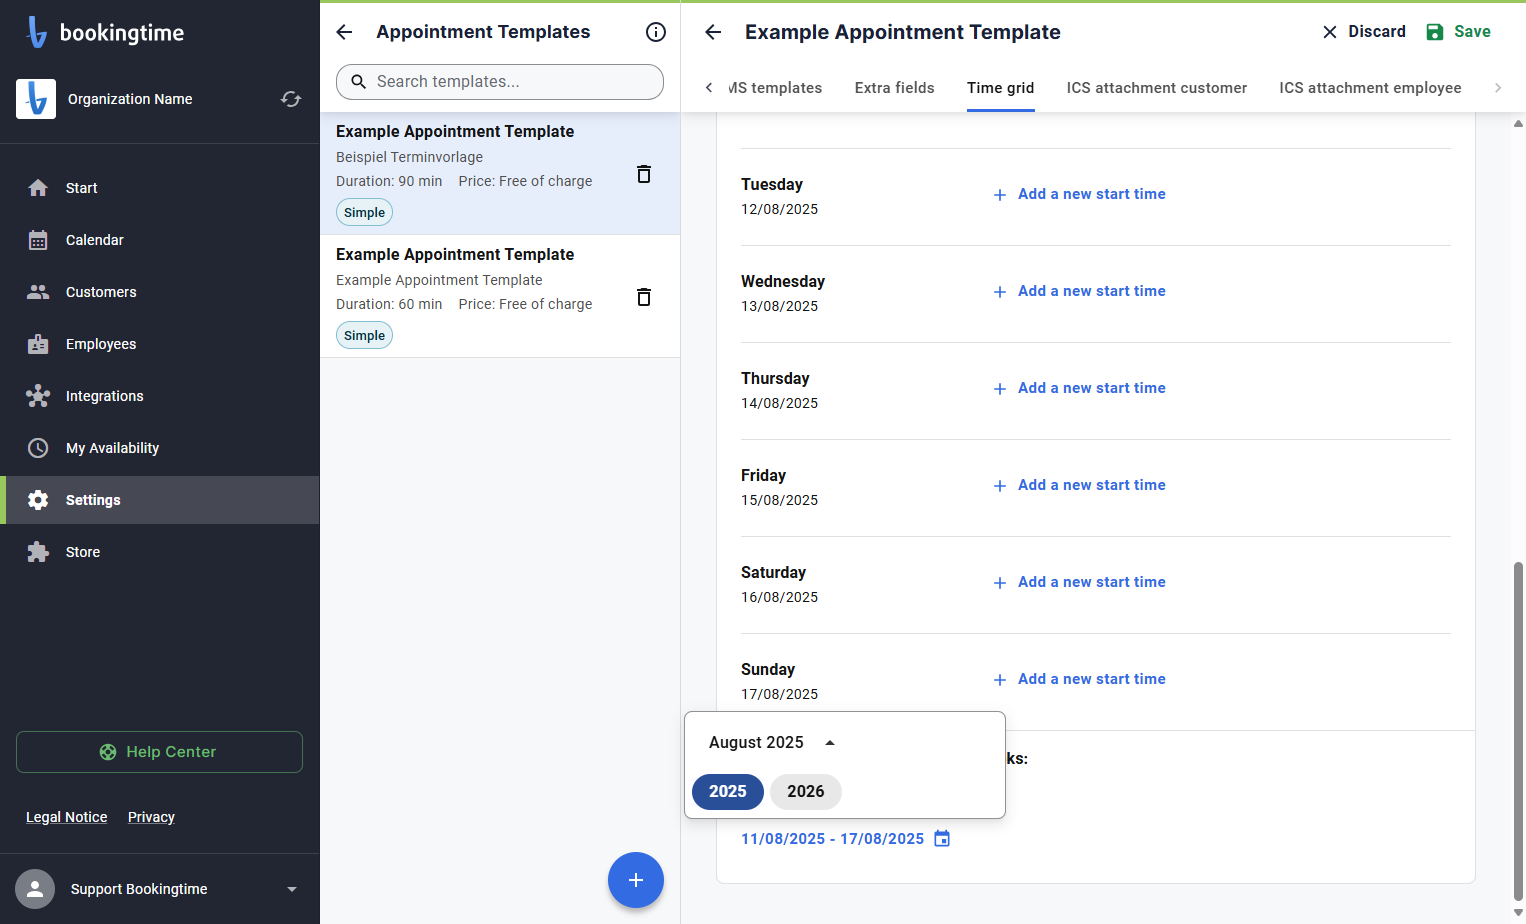Select year 2026 in date picker
Image resolution: width=1526 pixels, height=924 pixels.
806,791
